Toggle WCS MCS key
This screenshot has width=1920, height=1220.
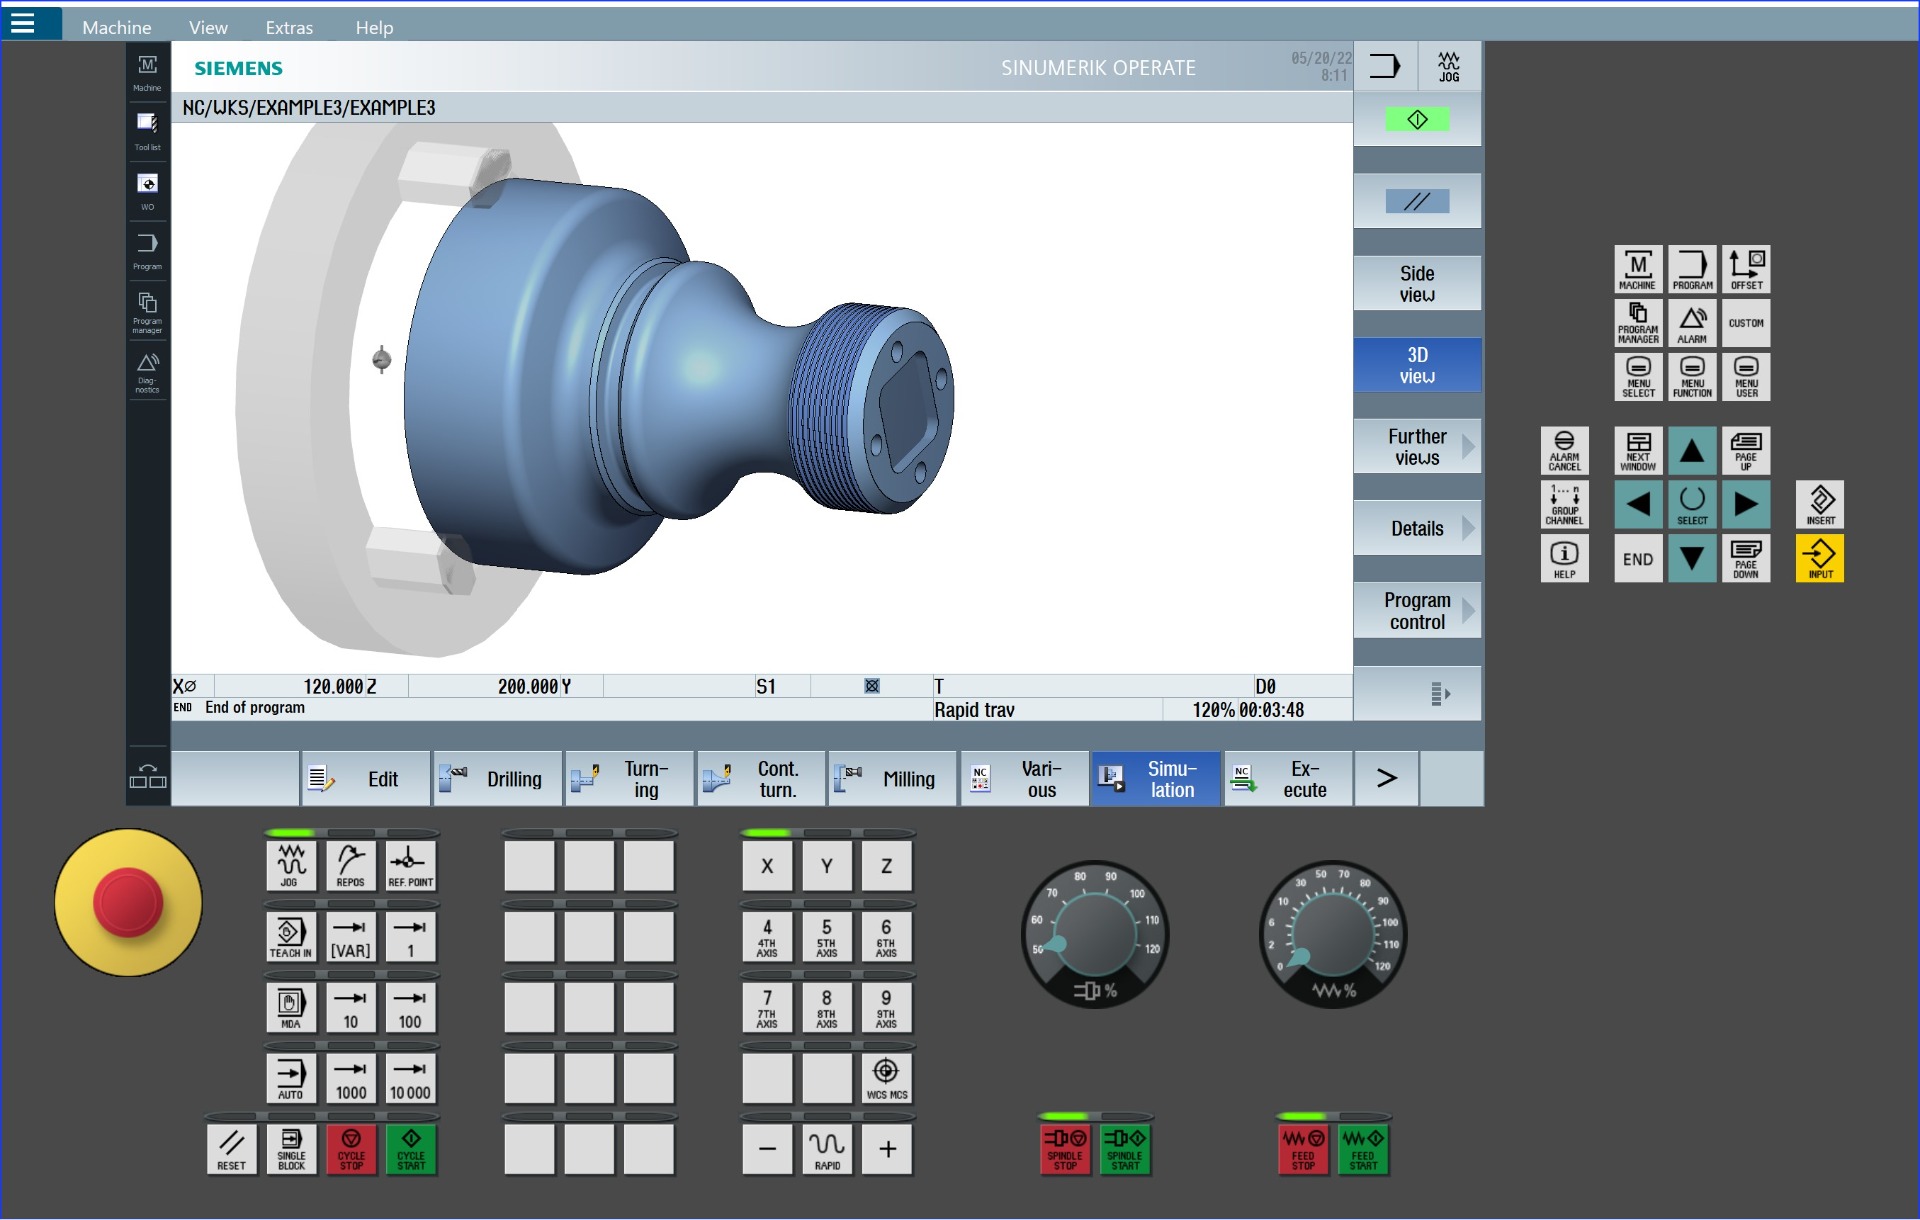886,1079
